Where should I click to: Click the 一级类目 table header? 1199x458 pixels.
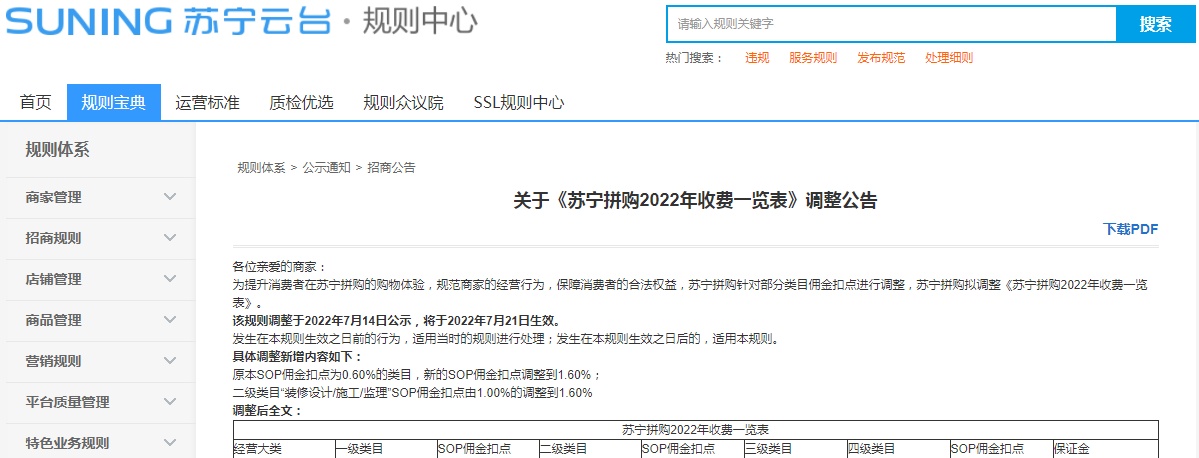tap(359, 449)
